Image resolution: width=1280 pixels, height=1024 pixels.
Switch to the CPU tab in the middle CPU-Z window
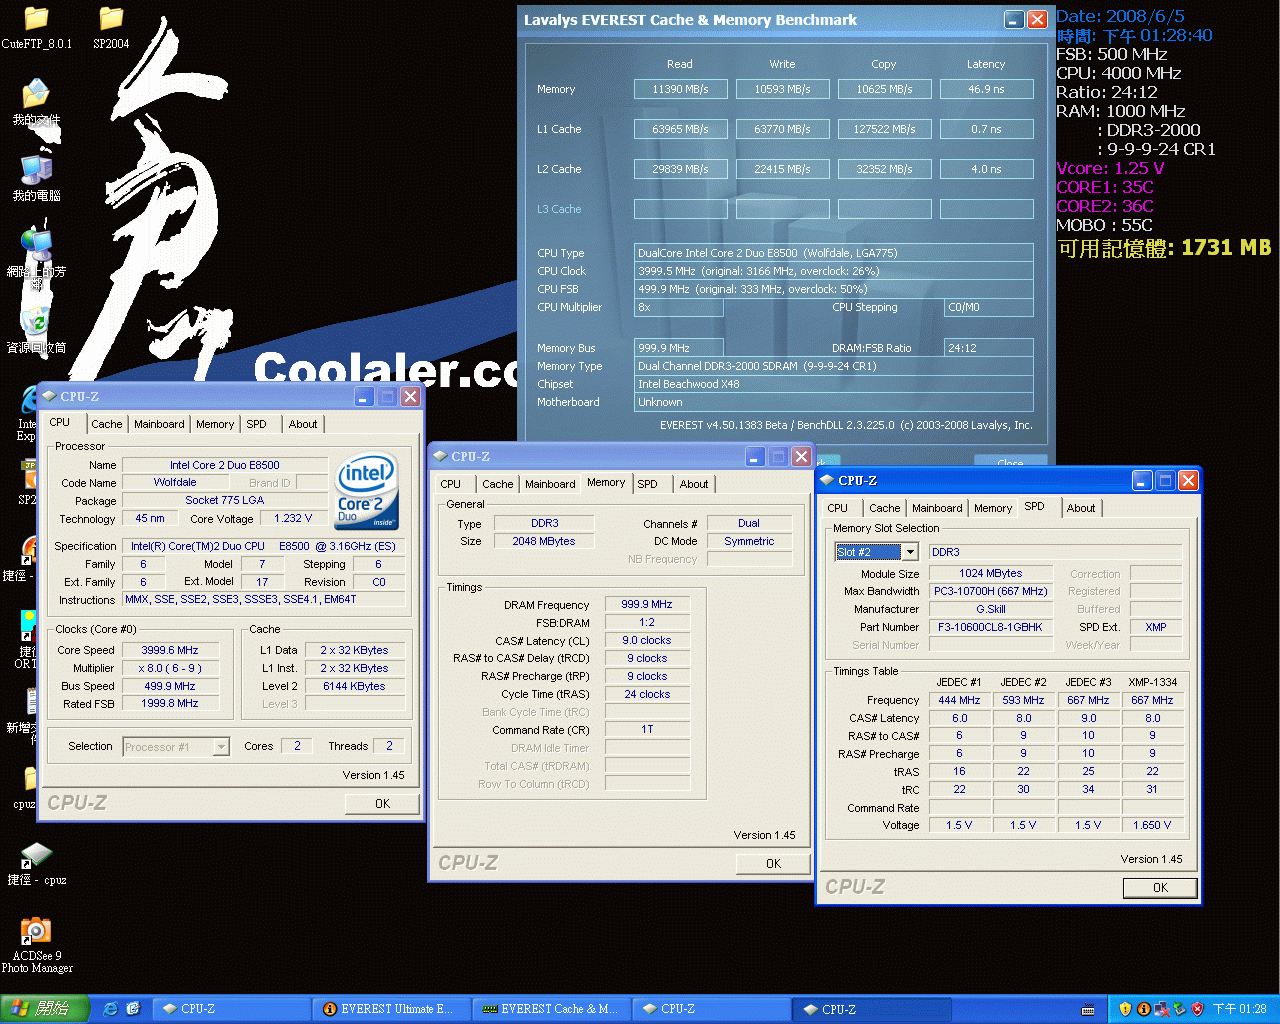[451, 484]
